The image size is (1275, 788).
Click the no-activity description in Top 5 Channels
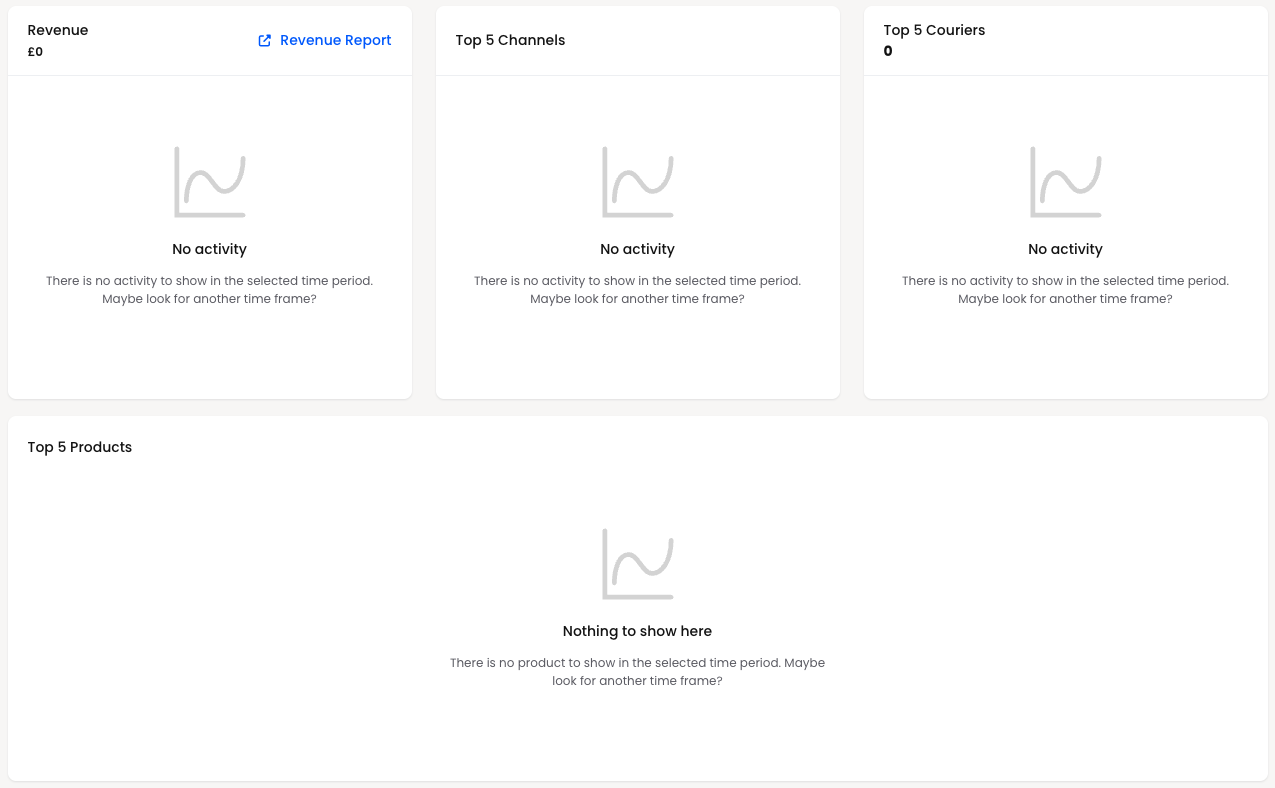(x=637, y=290)
